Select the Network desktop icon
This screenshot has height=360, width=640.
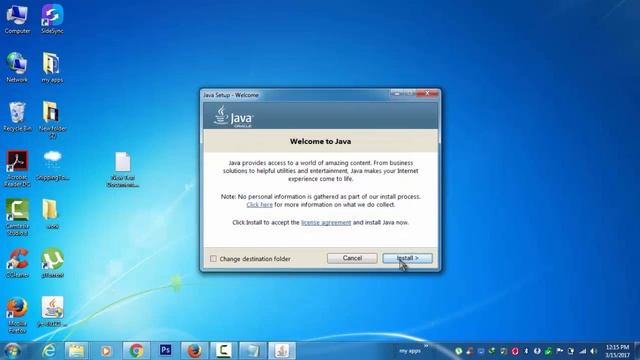[17, 67]
